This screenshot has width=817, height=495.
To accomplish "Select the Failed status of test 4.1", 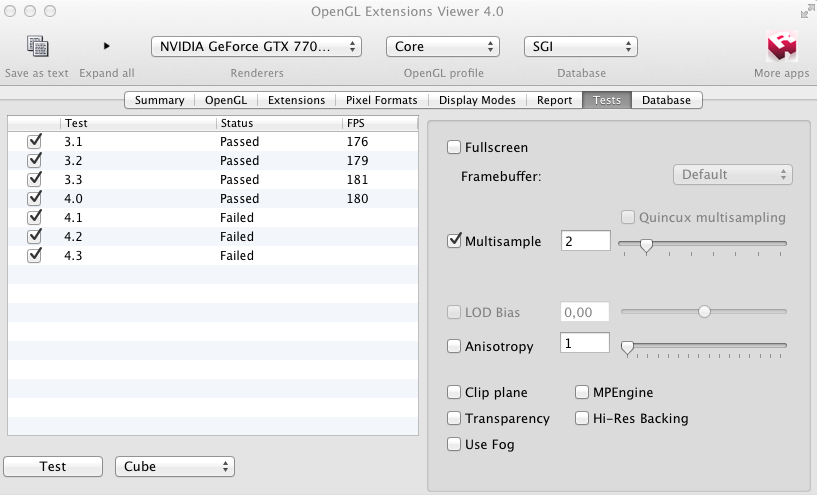I will click(237, 218).
